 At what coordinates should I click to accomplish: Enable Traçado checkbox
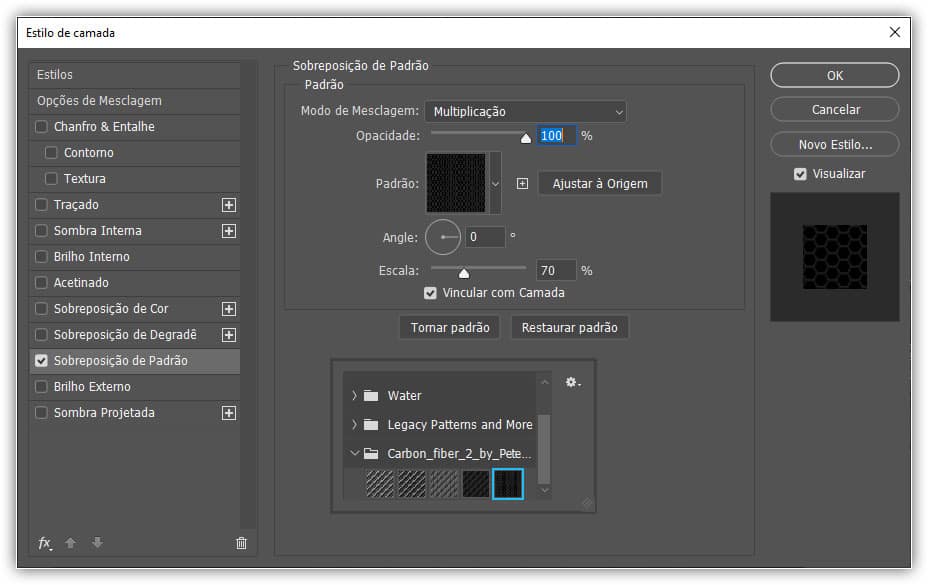(x=41, y=205)
